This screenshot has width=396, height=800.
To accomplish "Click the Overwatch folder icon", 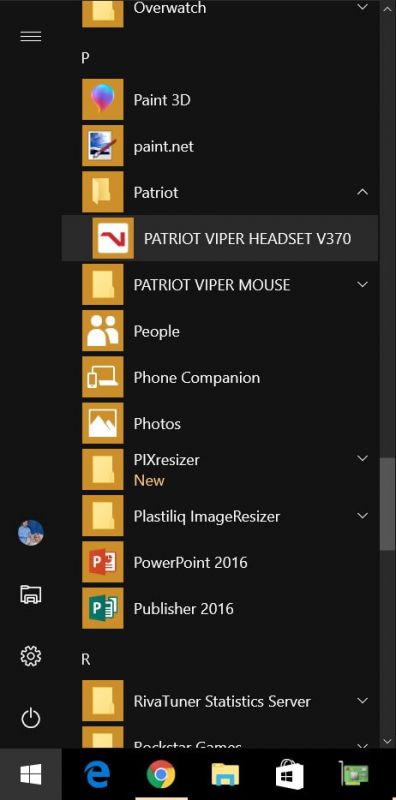I will click(103, 14).
